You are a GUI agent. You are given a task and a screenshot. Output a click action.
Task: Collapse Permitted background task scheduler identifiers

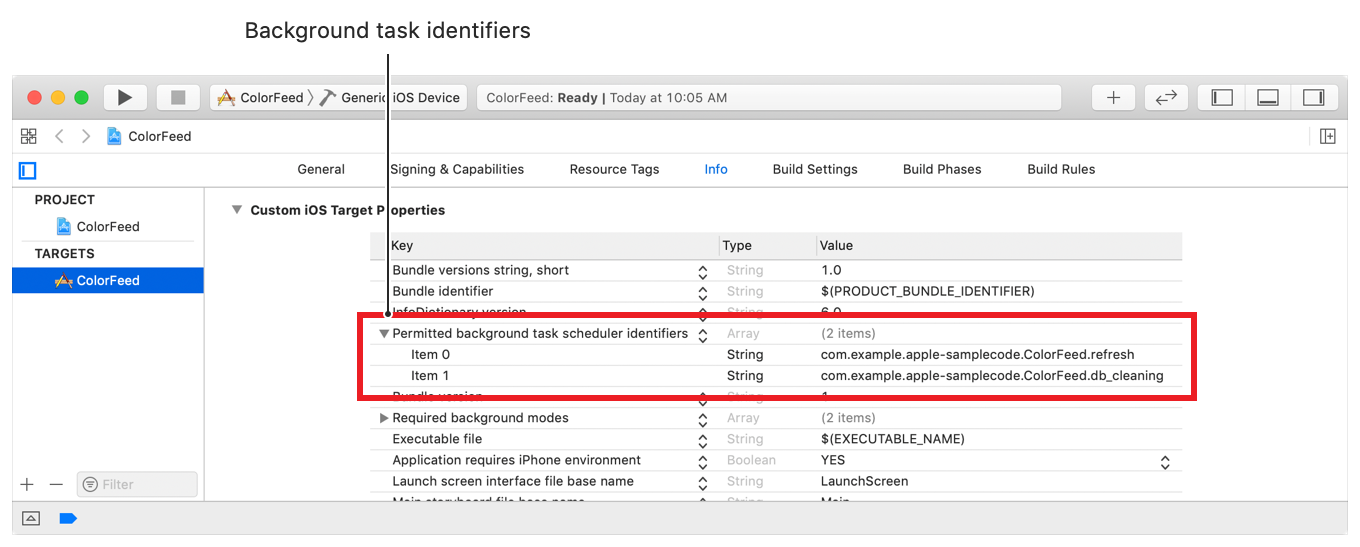384,334
